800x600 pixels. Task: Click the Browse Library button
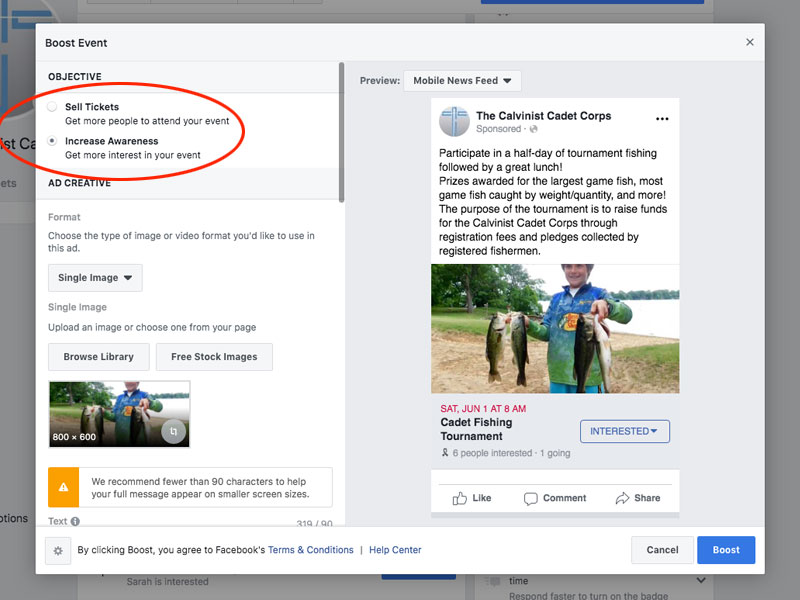tap(98, 357)
